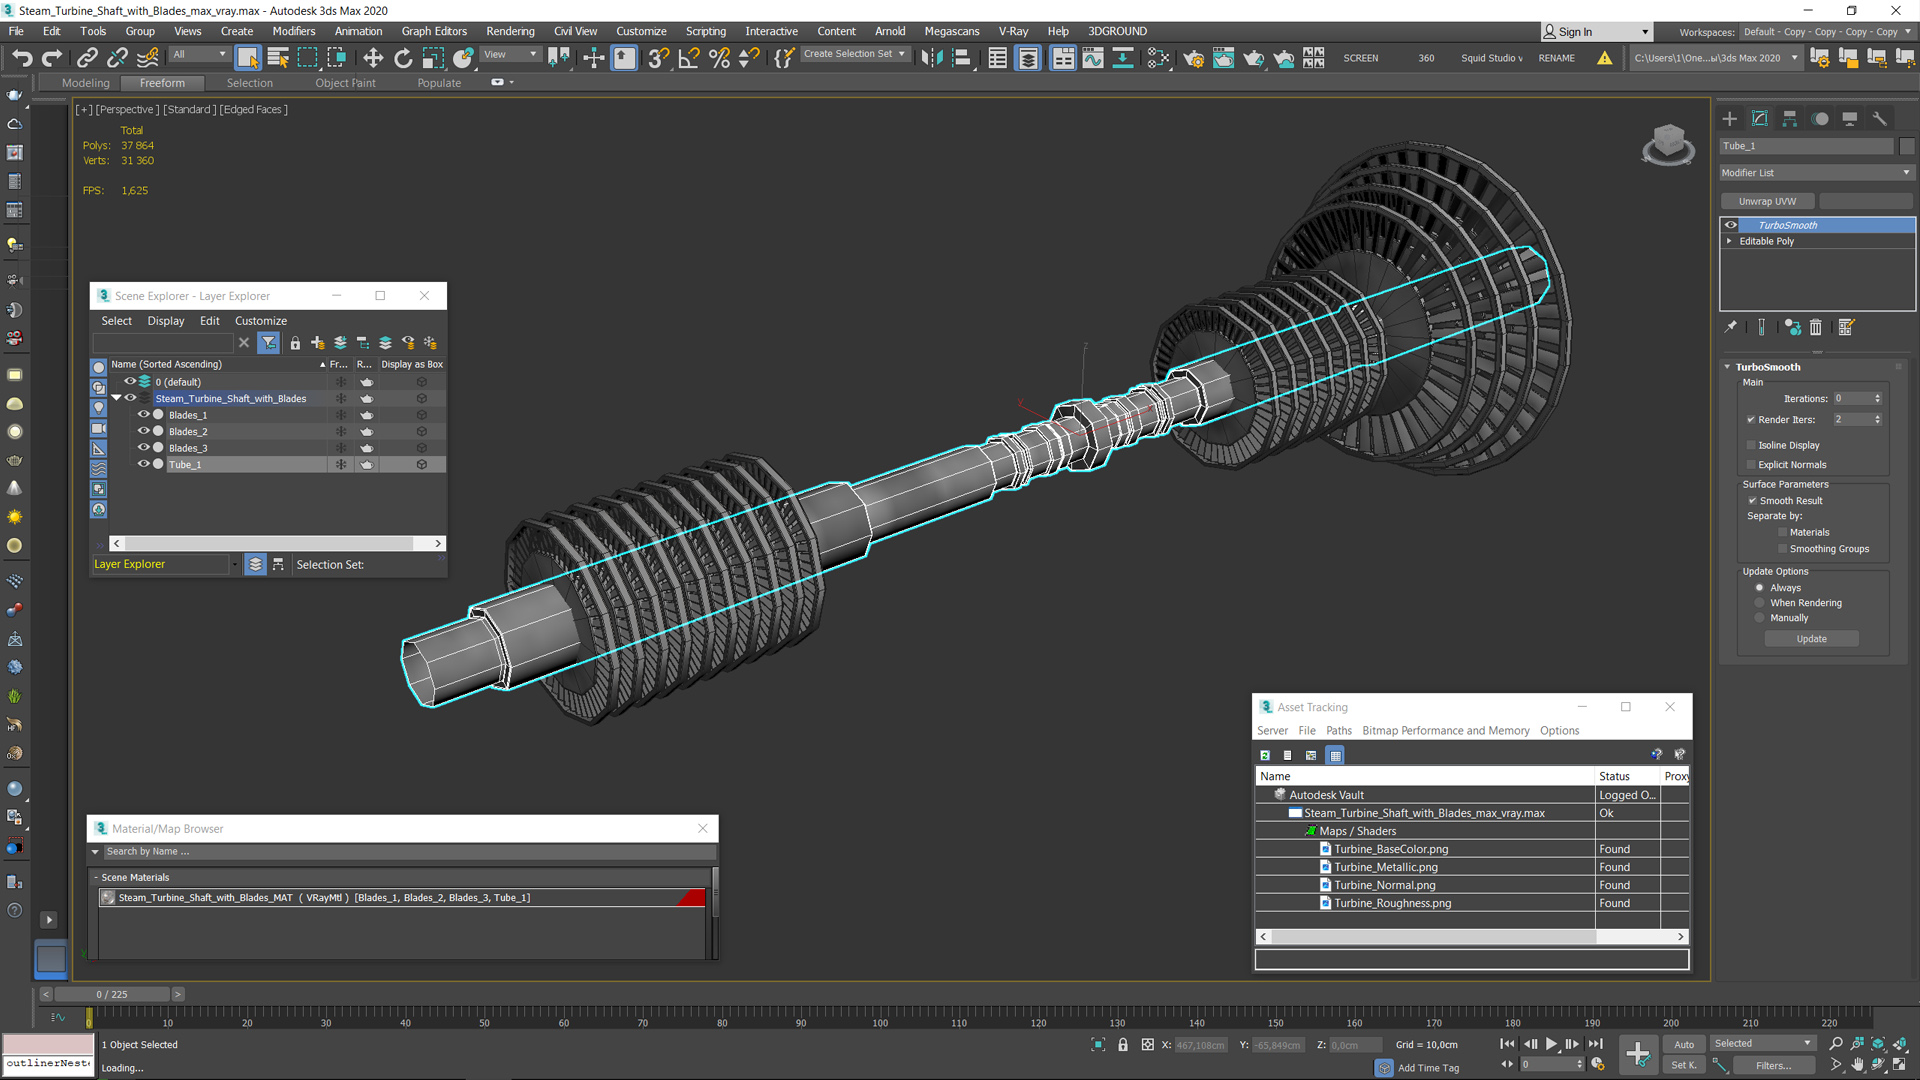Choose the Select and Move tool

coord(373,58)
